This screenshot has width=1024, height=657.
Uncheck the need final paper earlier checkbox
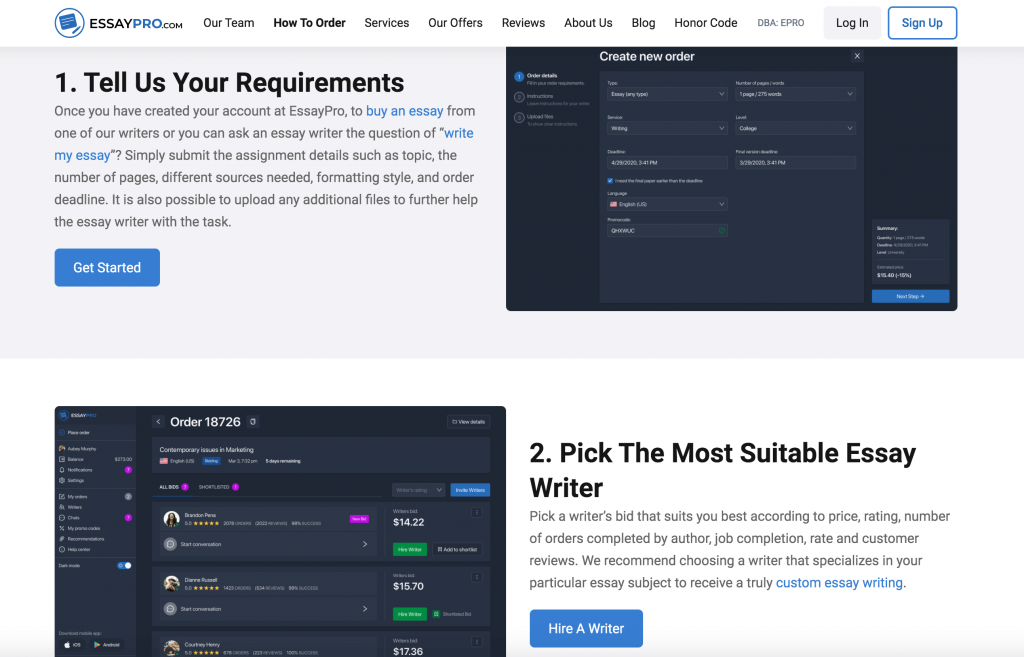(610, 181)
